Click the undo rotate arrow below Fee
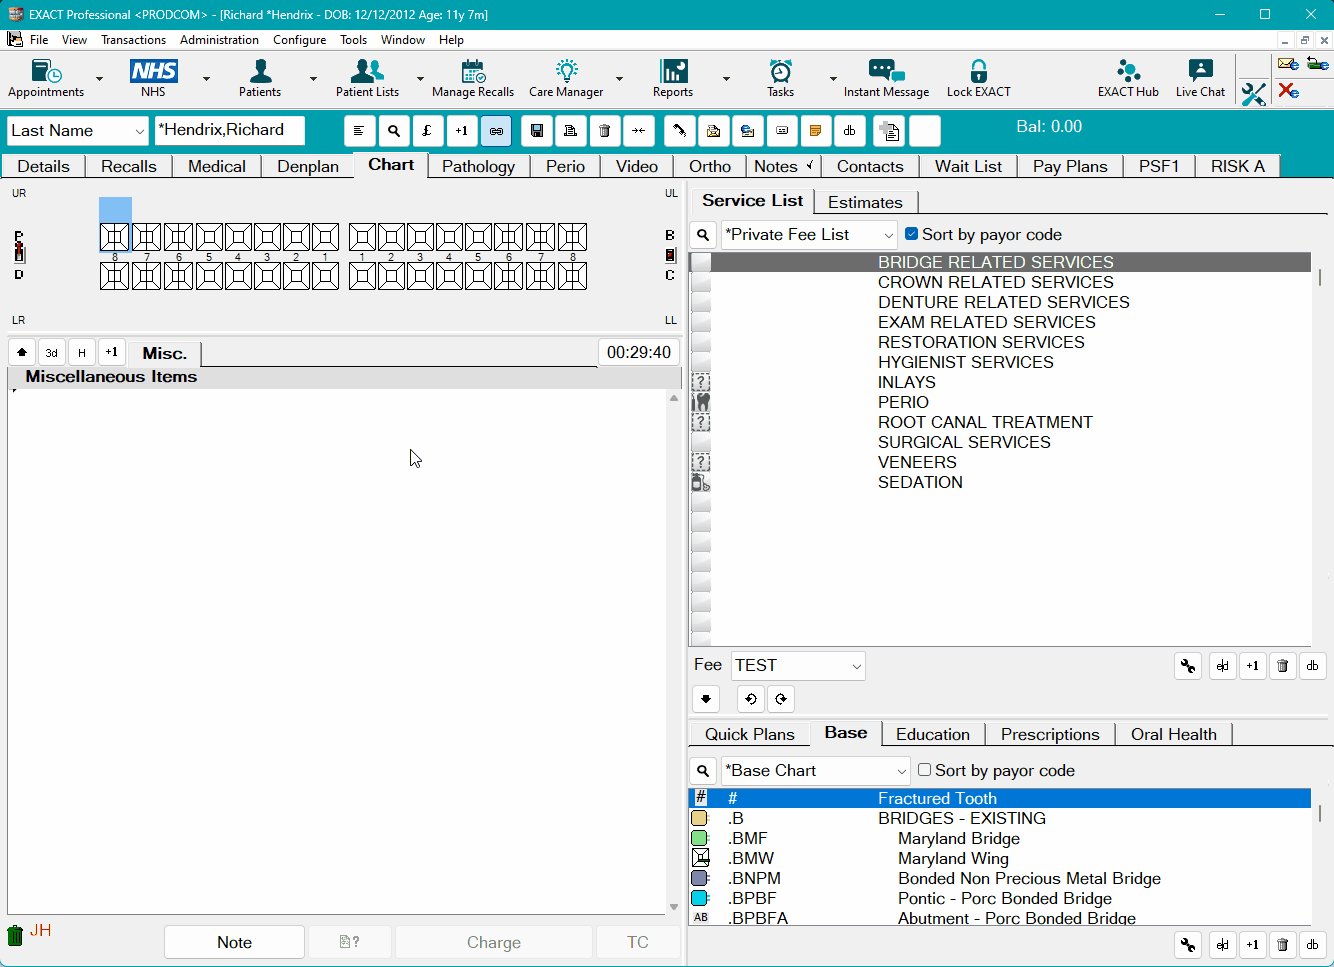Screen dimensions: 1334x967 (x=751, y=699)
